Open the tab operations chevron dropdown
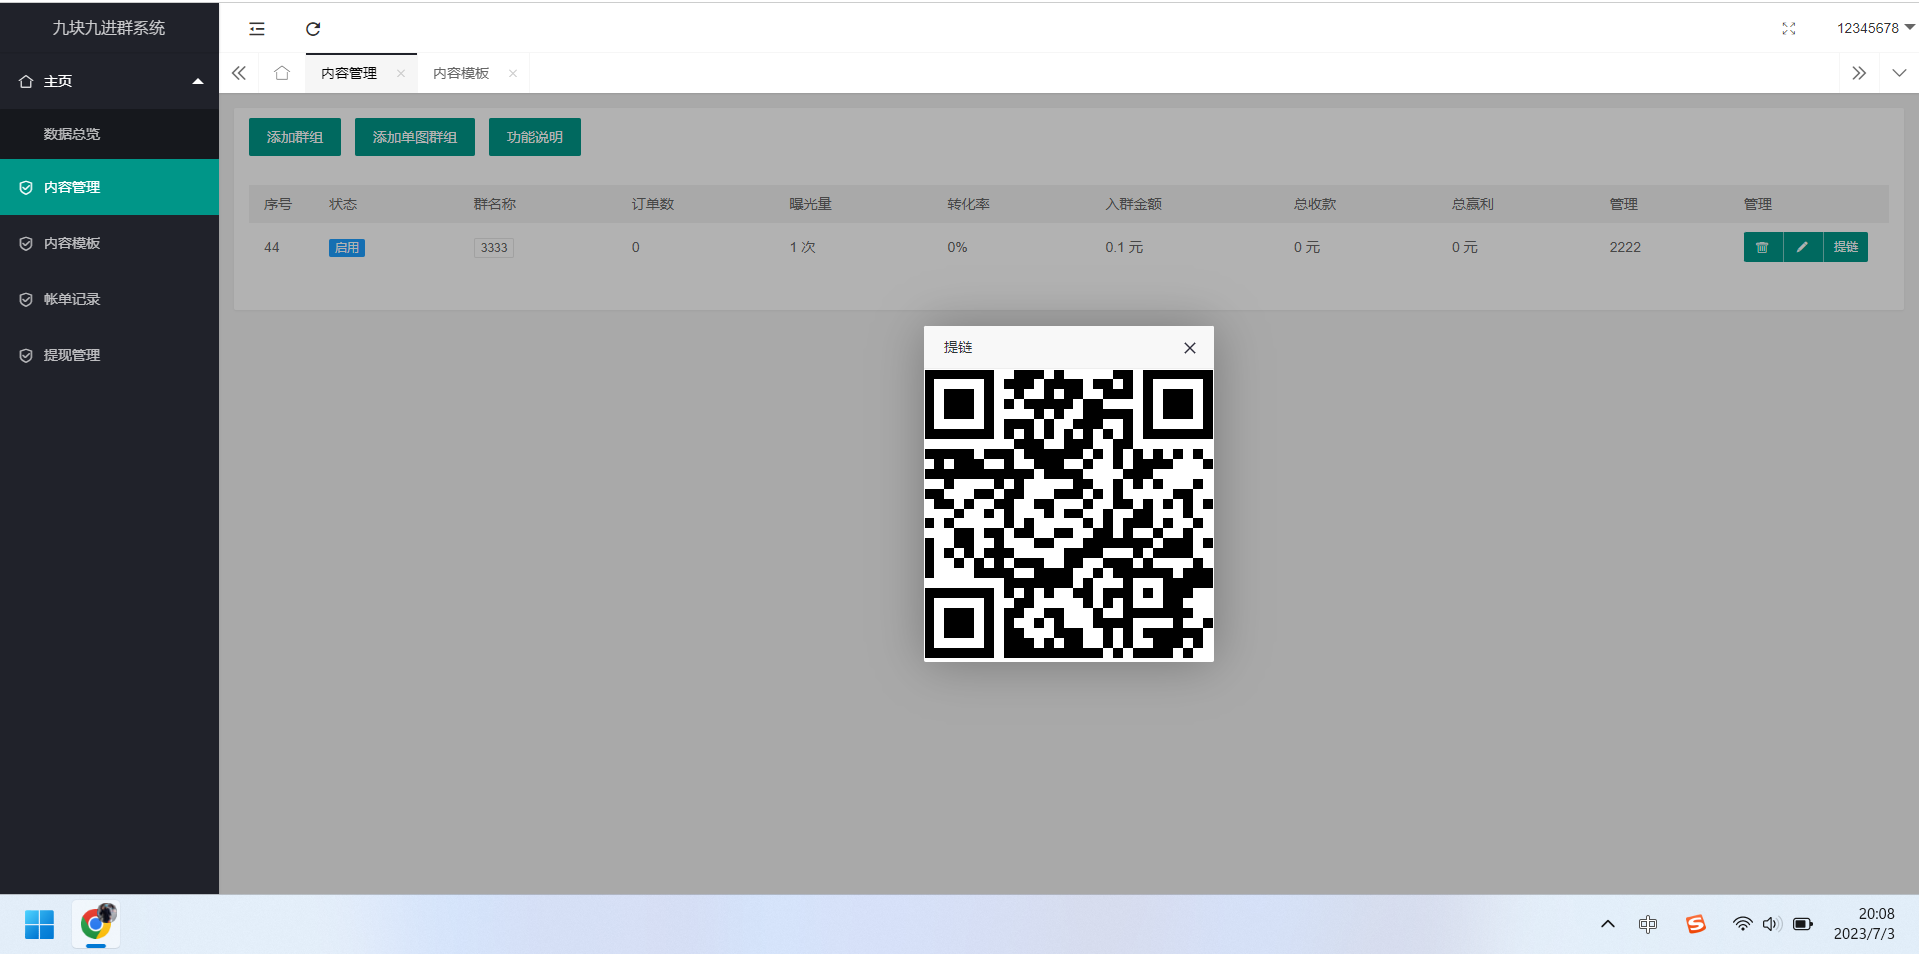 click(1899, 73)
